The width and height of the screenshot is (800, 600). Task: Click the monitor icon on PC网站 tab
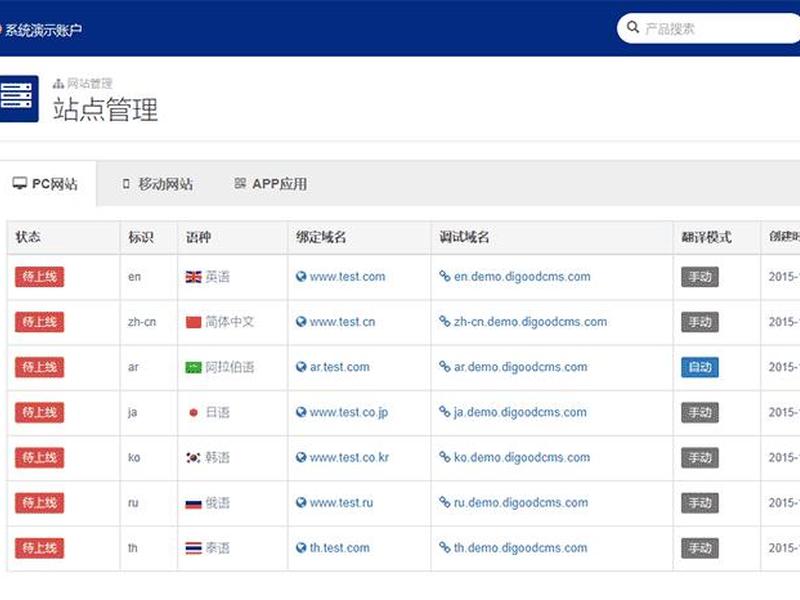[20, 183]
